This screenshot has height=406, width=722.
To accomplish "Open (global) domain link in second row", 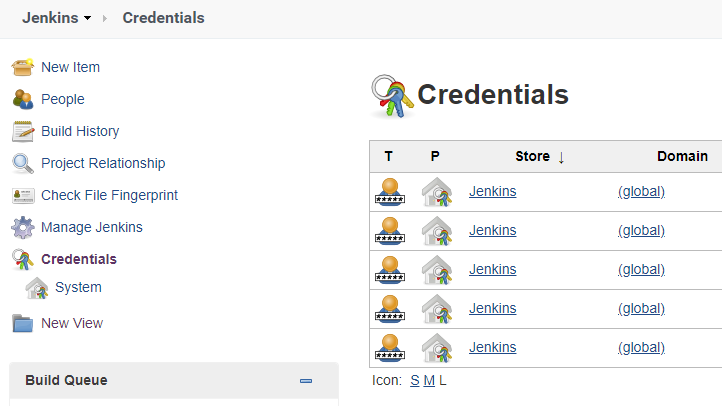I will [641, 231].
